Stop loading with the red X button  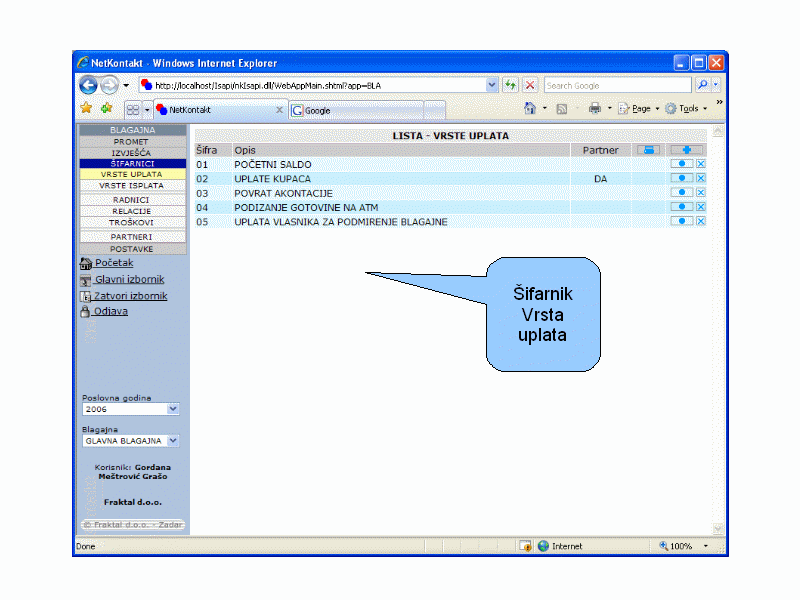pos(530,85)
